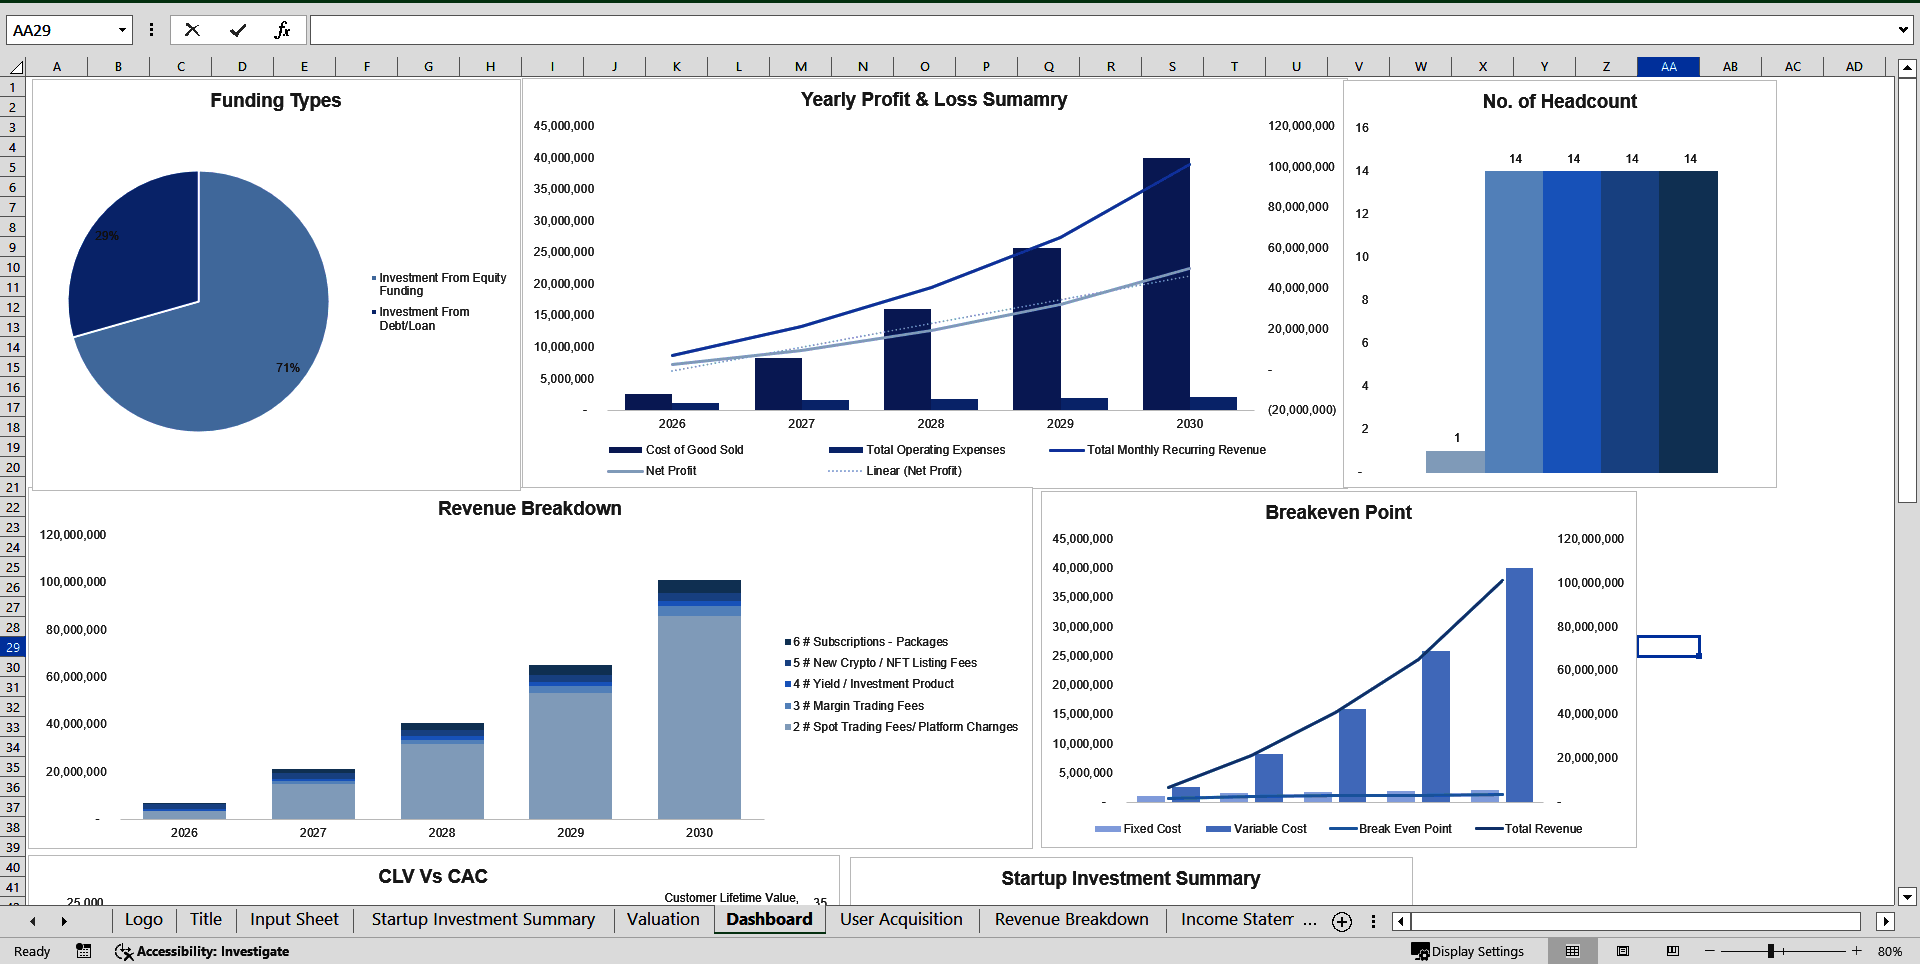Switch to the Input Sheet tab
The width and height of the screenshot is (1920, 966).
click(x=294, y=920)
